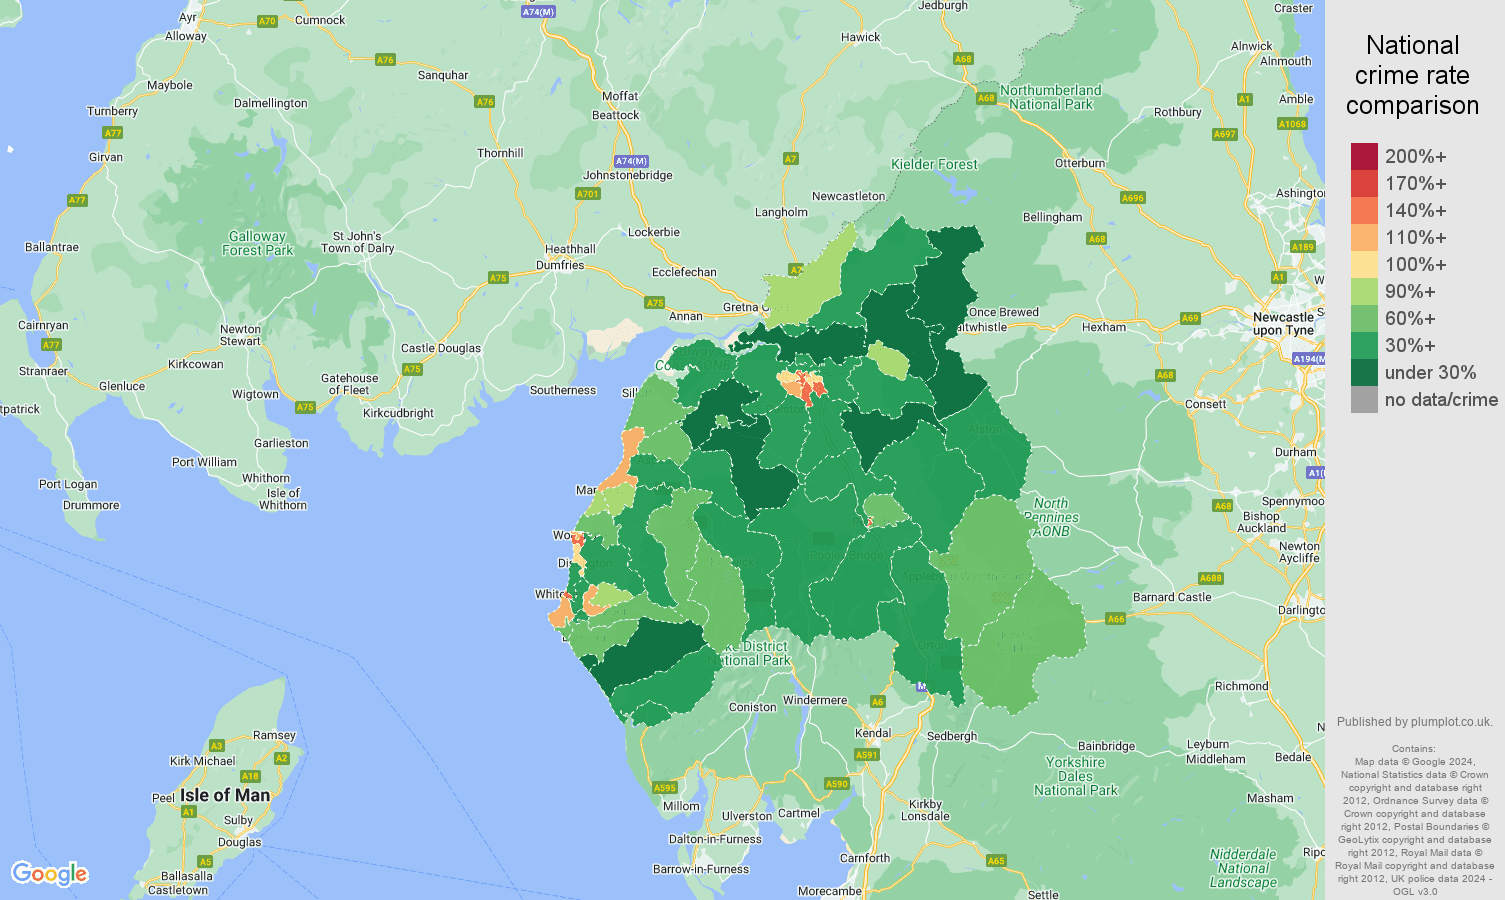Select the A696 road shield near Otterburn

click(1132, 198)
